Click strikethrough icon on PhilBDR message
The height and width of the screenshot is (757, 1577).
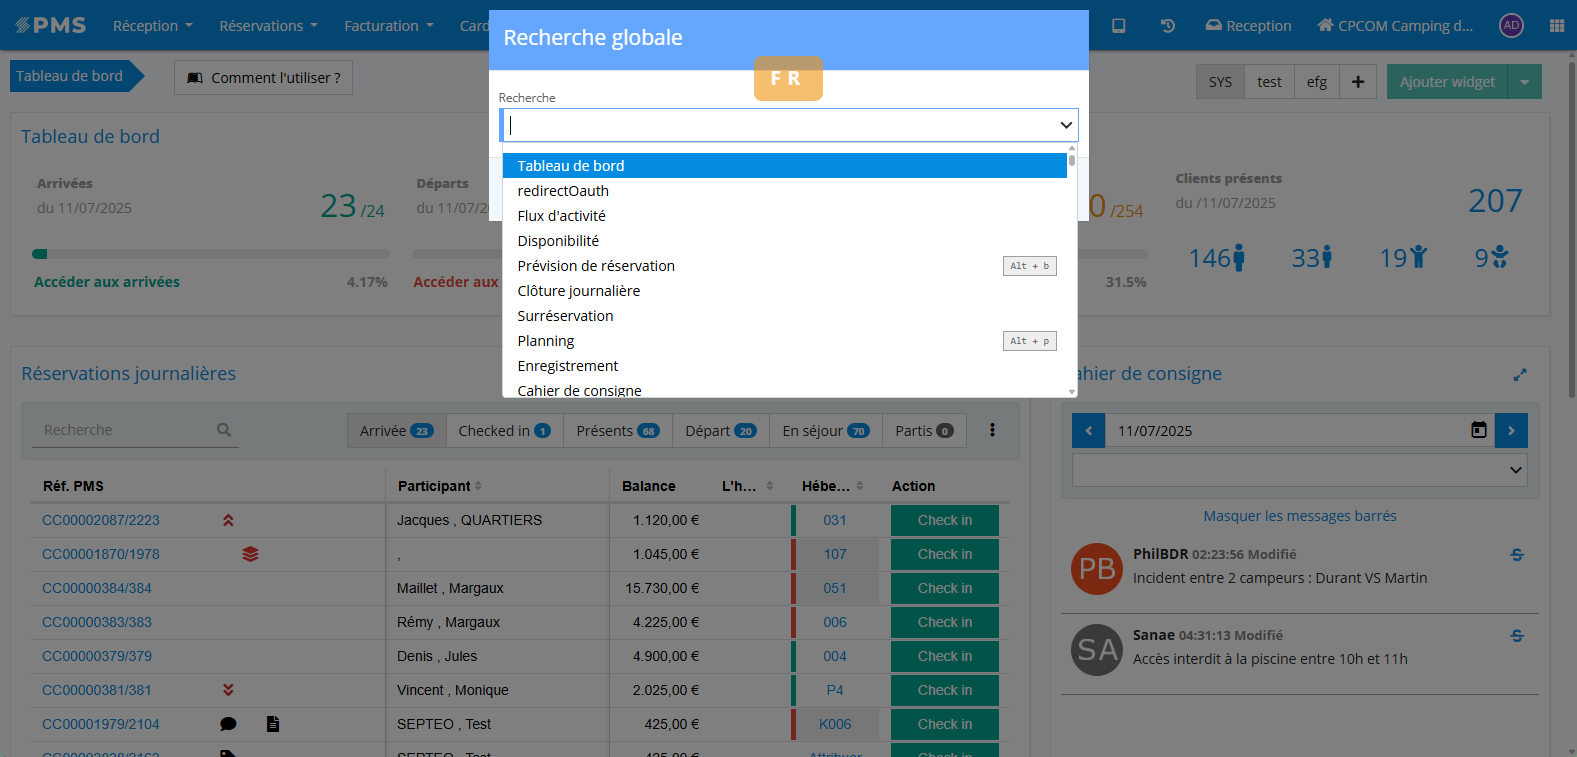[x=1516, y=555]
